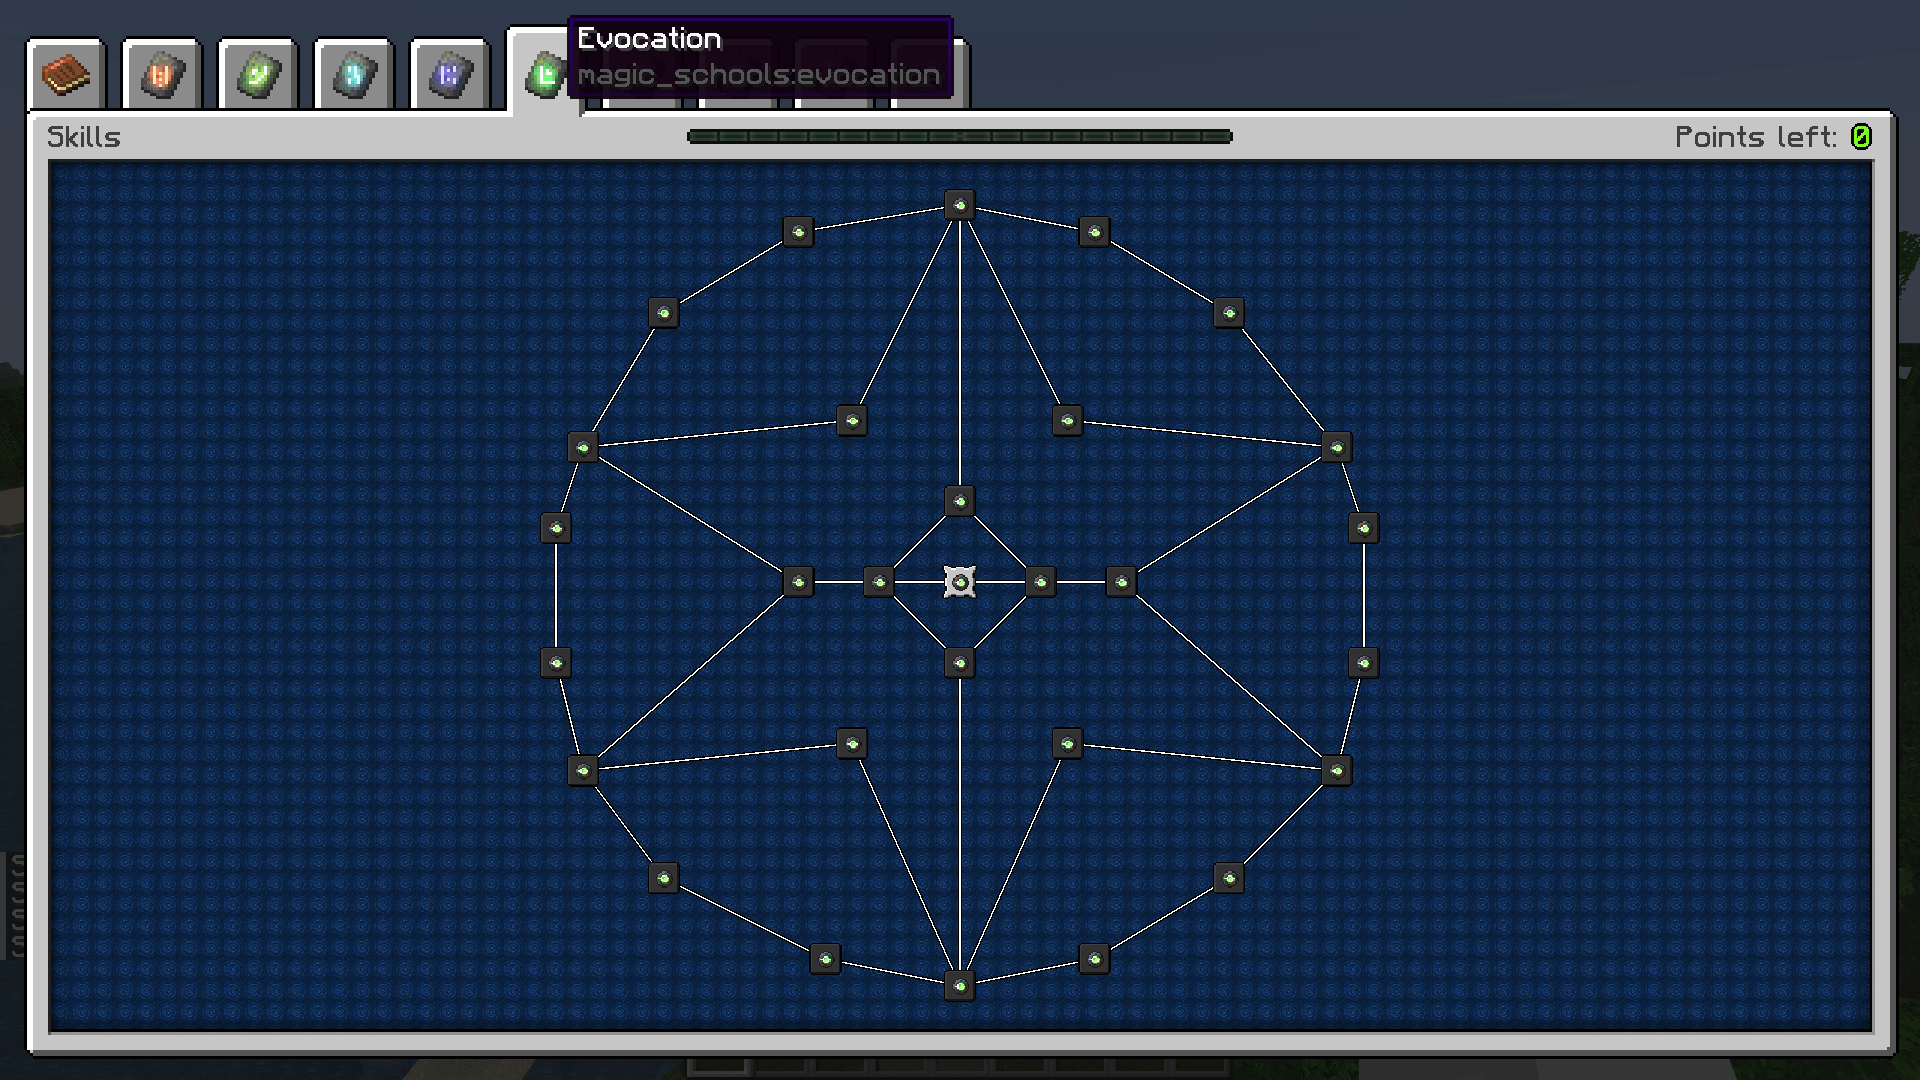Click the purple spellbook icon in the tab bar
The image size is (1920, 1080).
coord(449,73)
